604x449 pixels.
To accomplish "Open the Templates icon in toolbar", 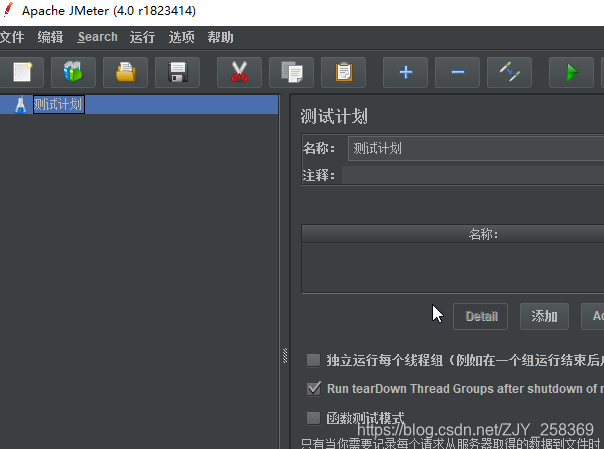I will click(73, 72).
